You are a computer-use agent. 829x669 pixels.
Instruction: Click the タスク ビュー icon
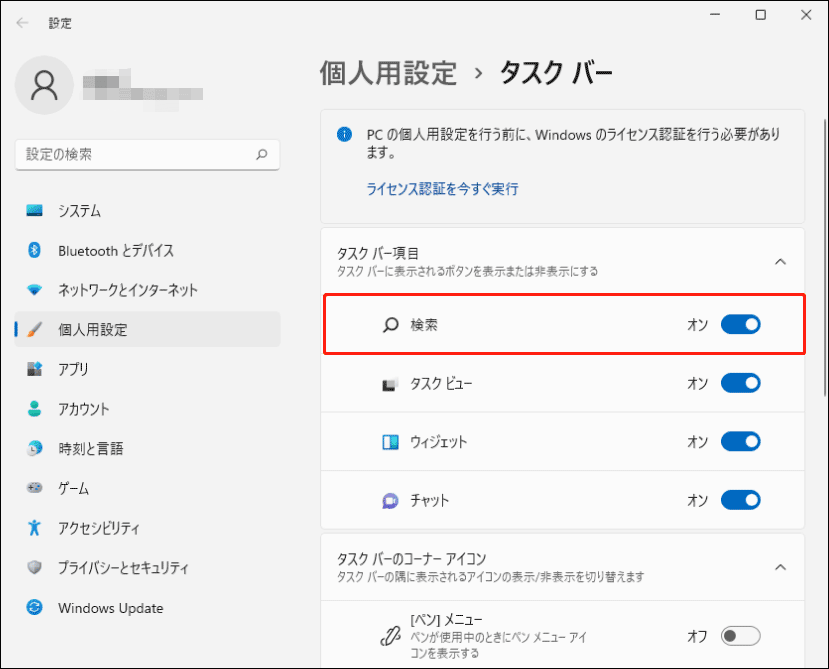390,384
